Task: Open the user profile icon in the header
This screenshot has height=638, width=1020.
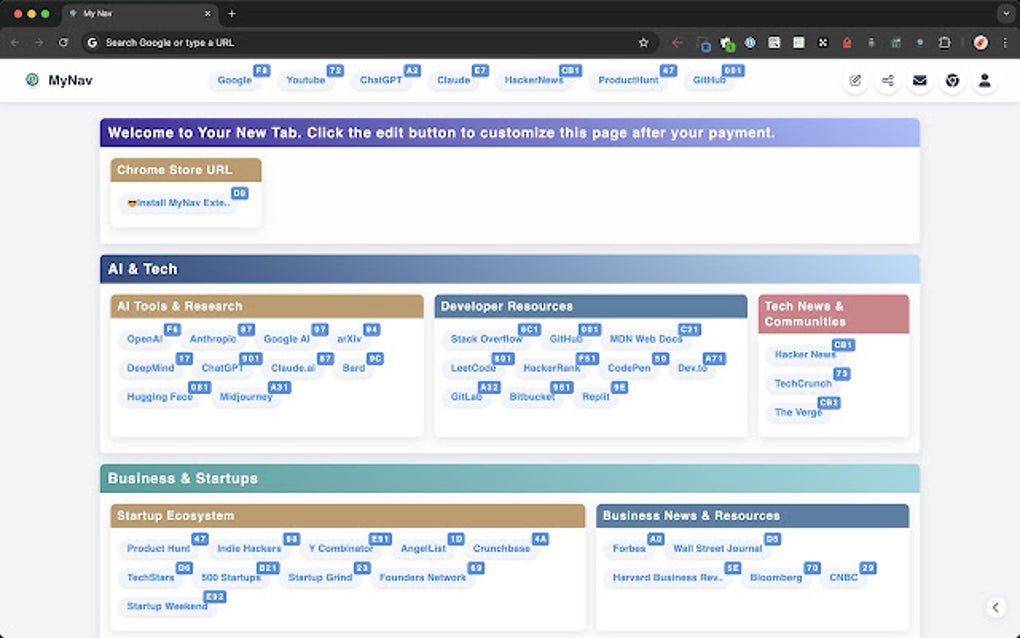Action: tap(985, 80)
